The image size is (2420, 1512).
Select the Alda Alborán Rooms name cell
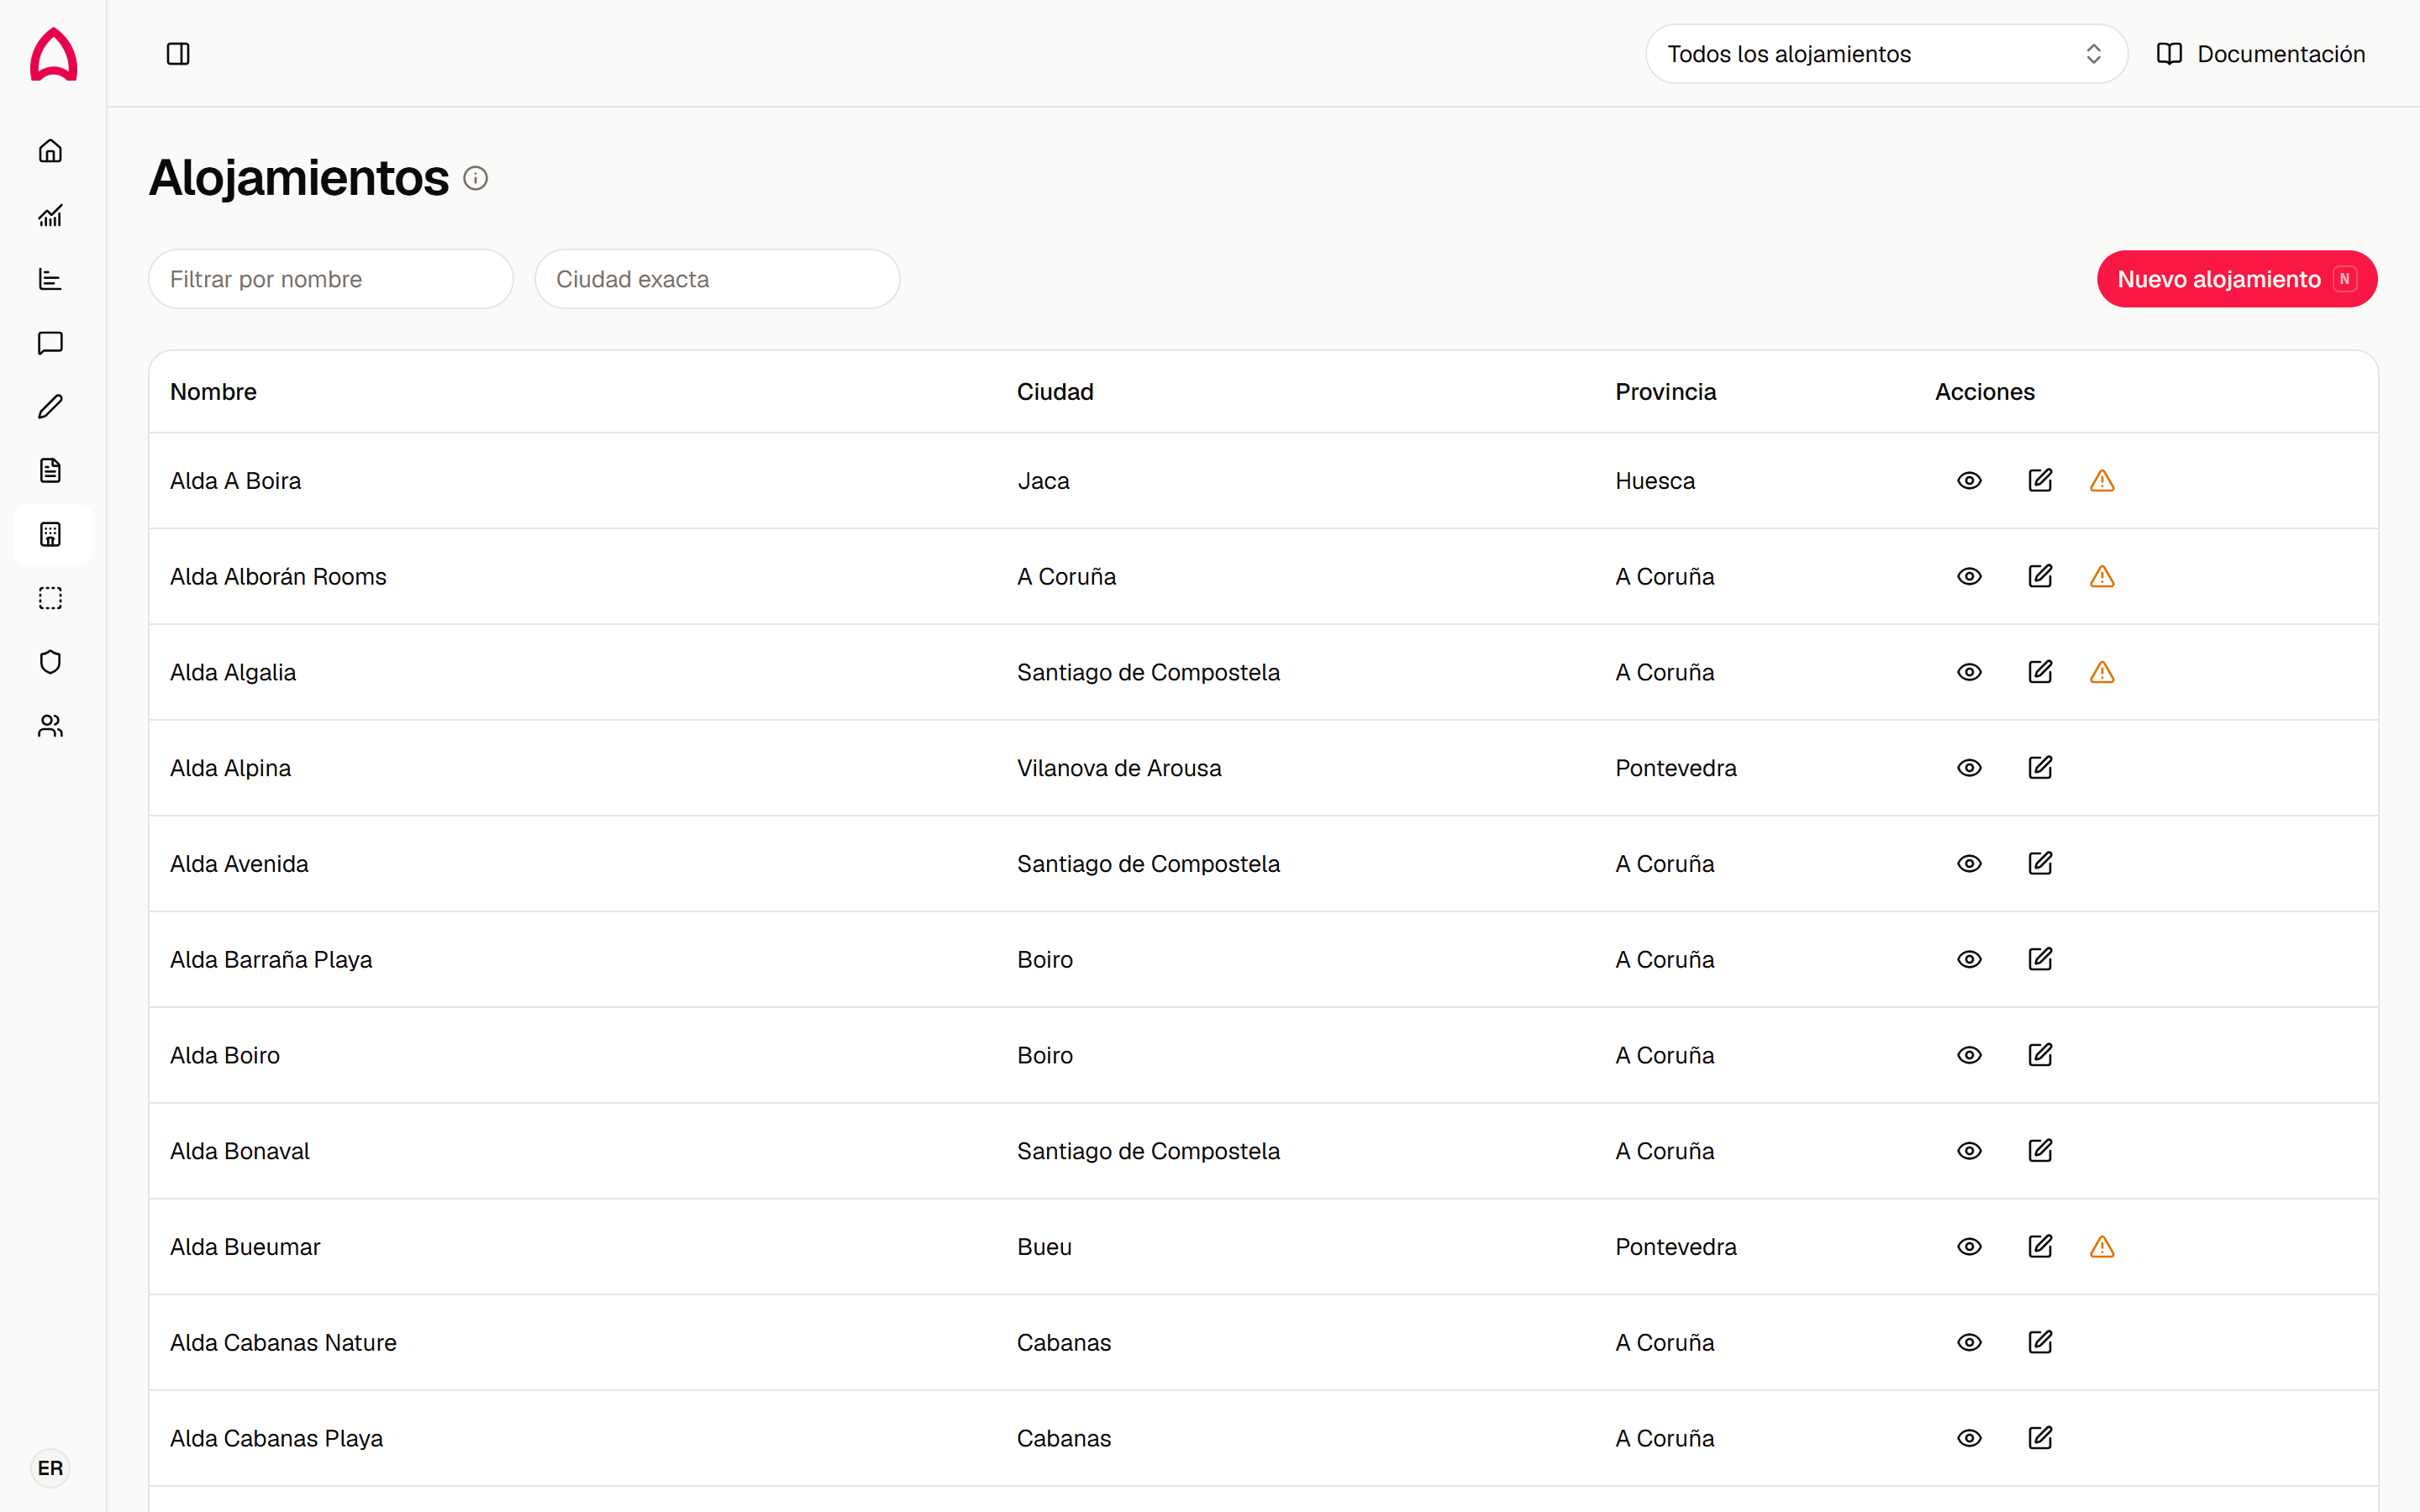point(278,577)
